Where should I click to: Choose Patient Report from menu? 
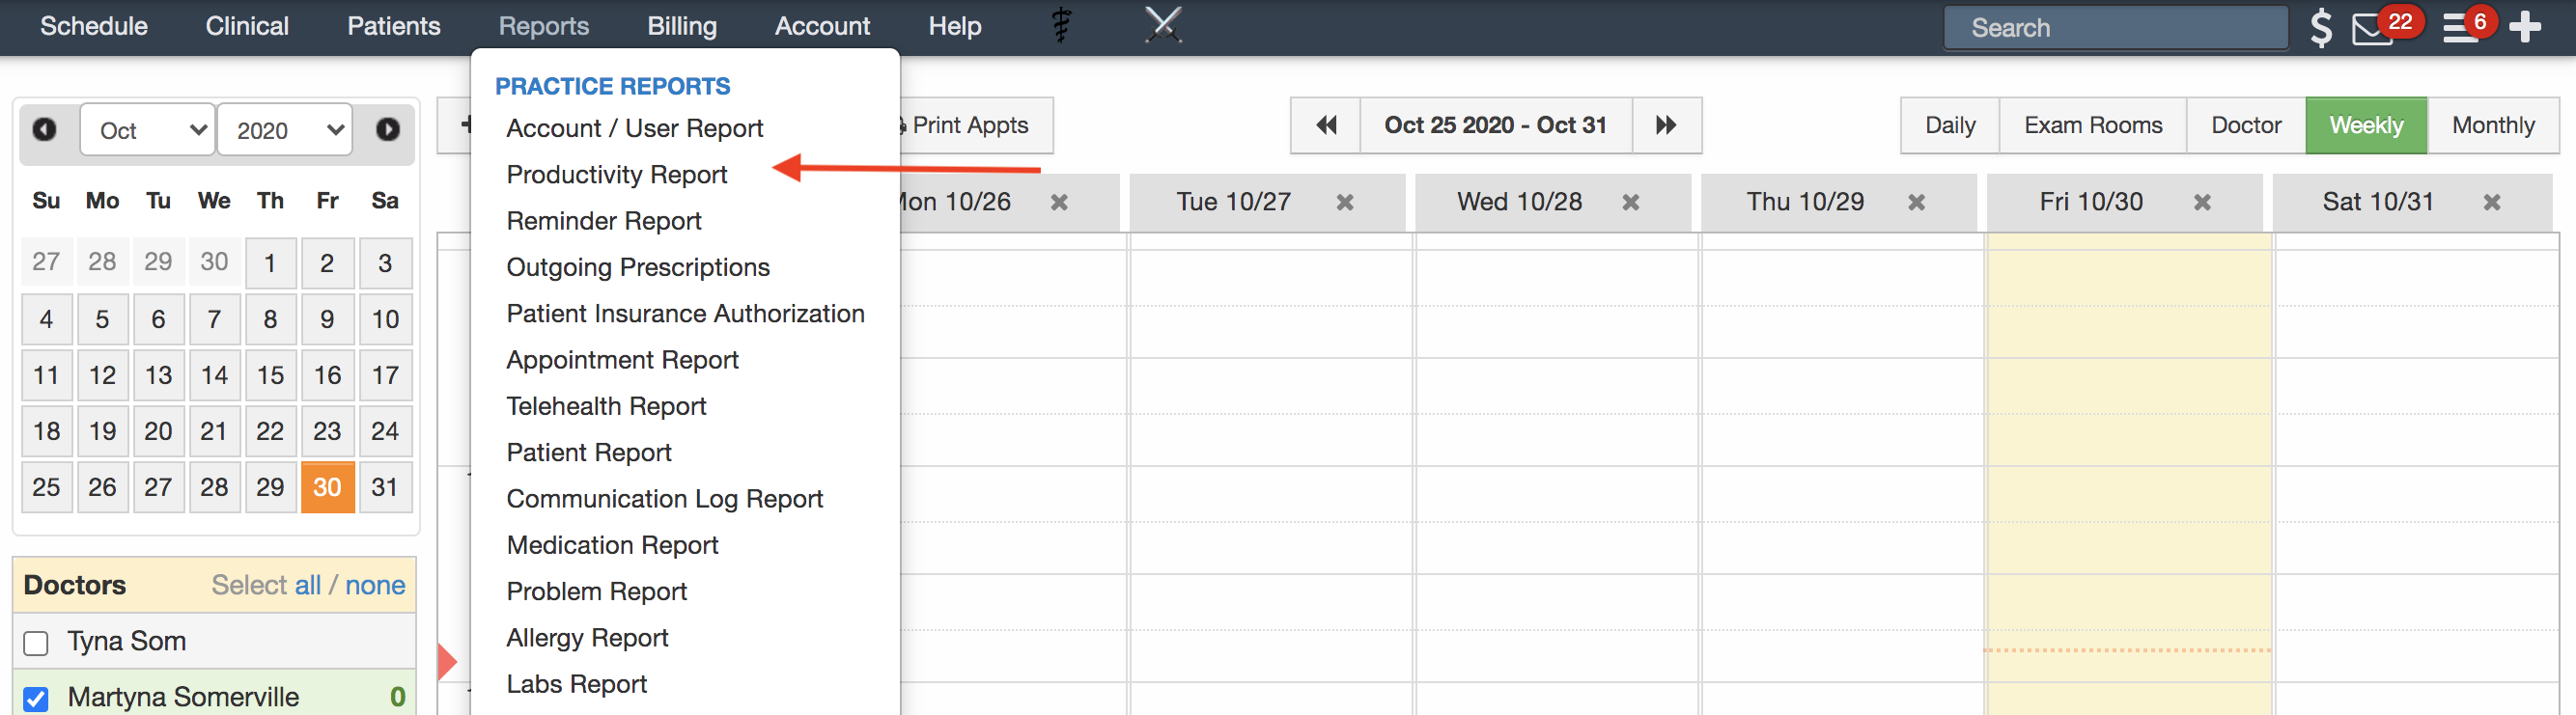click(588, 452)
